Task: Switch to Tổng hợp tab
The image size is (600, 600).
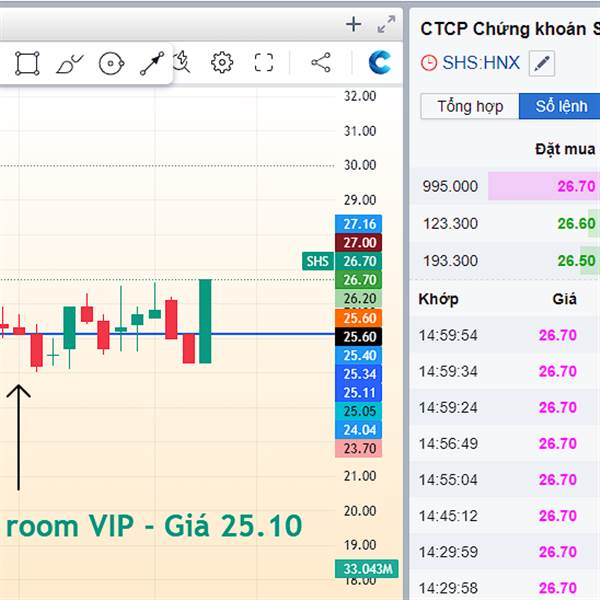Action: [x=470, y=106]
